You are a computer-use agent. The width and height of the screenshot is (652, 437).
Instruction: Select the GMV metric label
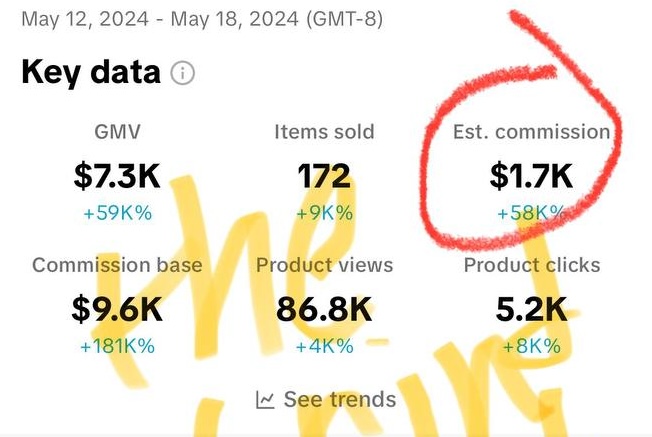117,131
